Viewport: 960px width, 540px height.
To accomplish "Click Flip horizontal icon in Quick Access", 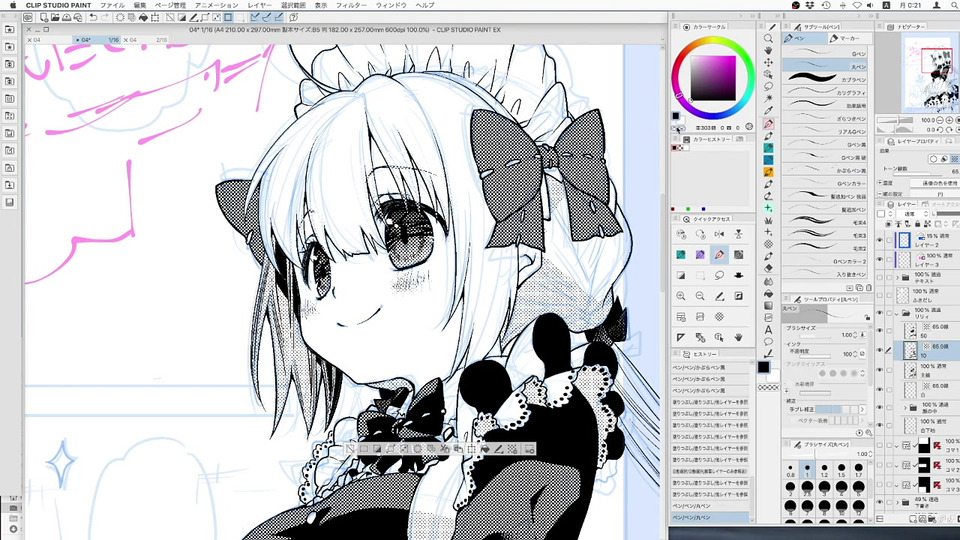I will (719, 234).
